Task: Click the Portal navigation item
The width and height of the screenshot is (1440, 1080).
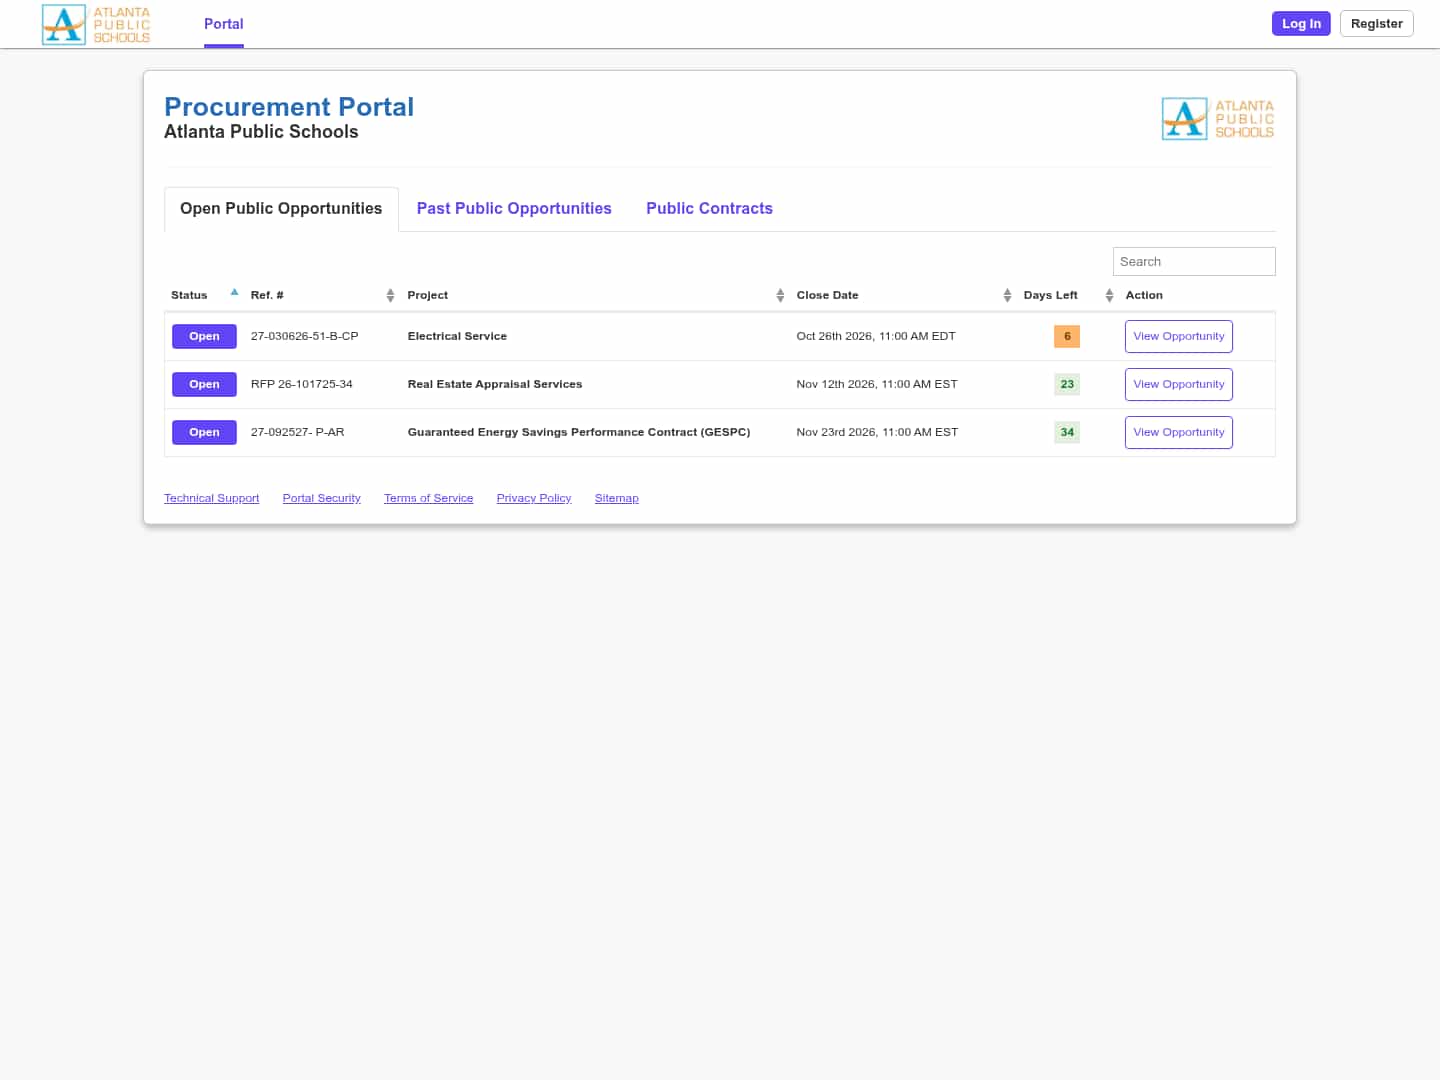Action: pyautogui.click(x=224, y=24)
